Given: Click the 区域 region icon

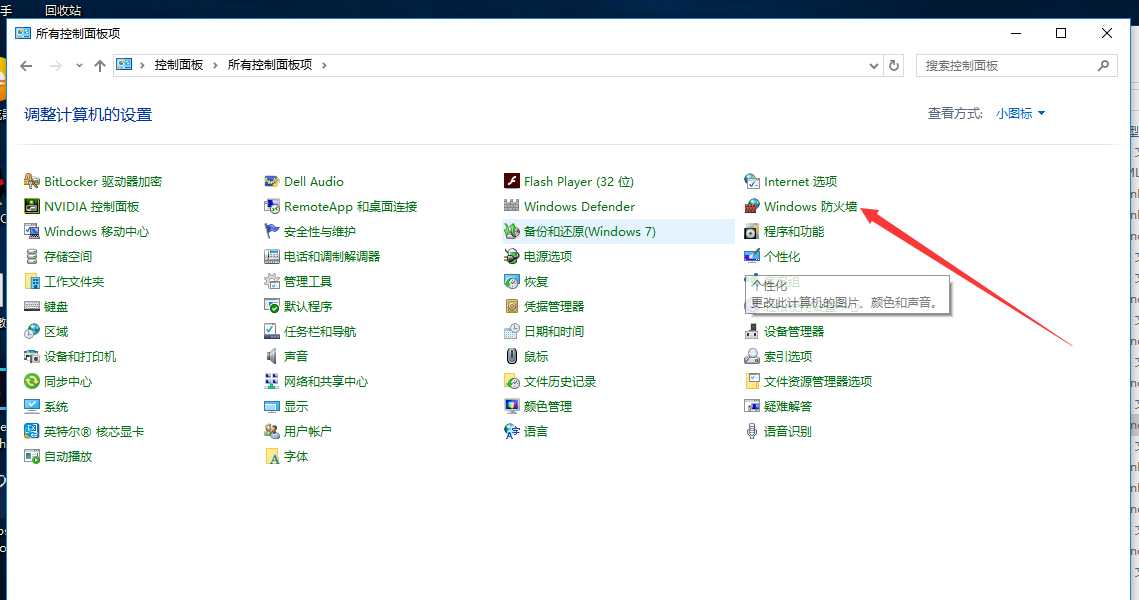Looking at the screenshot, I should 31,332.
